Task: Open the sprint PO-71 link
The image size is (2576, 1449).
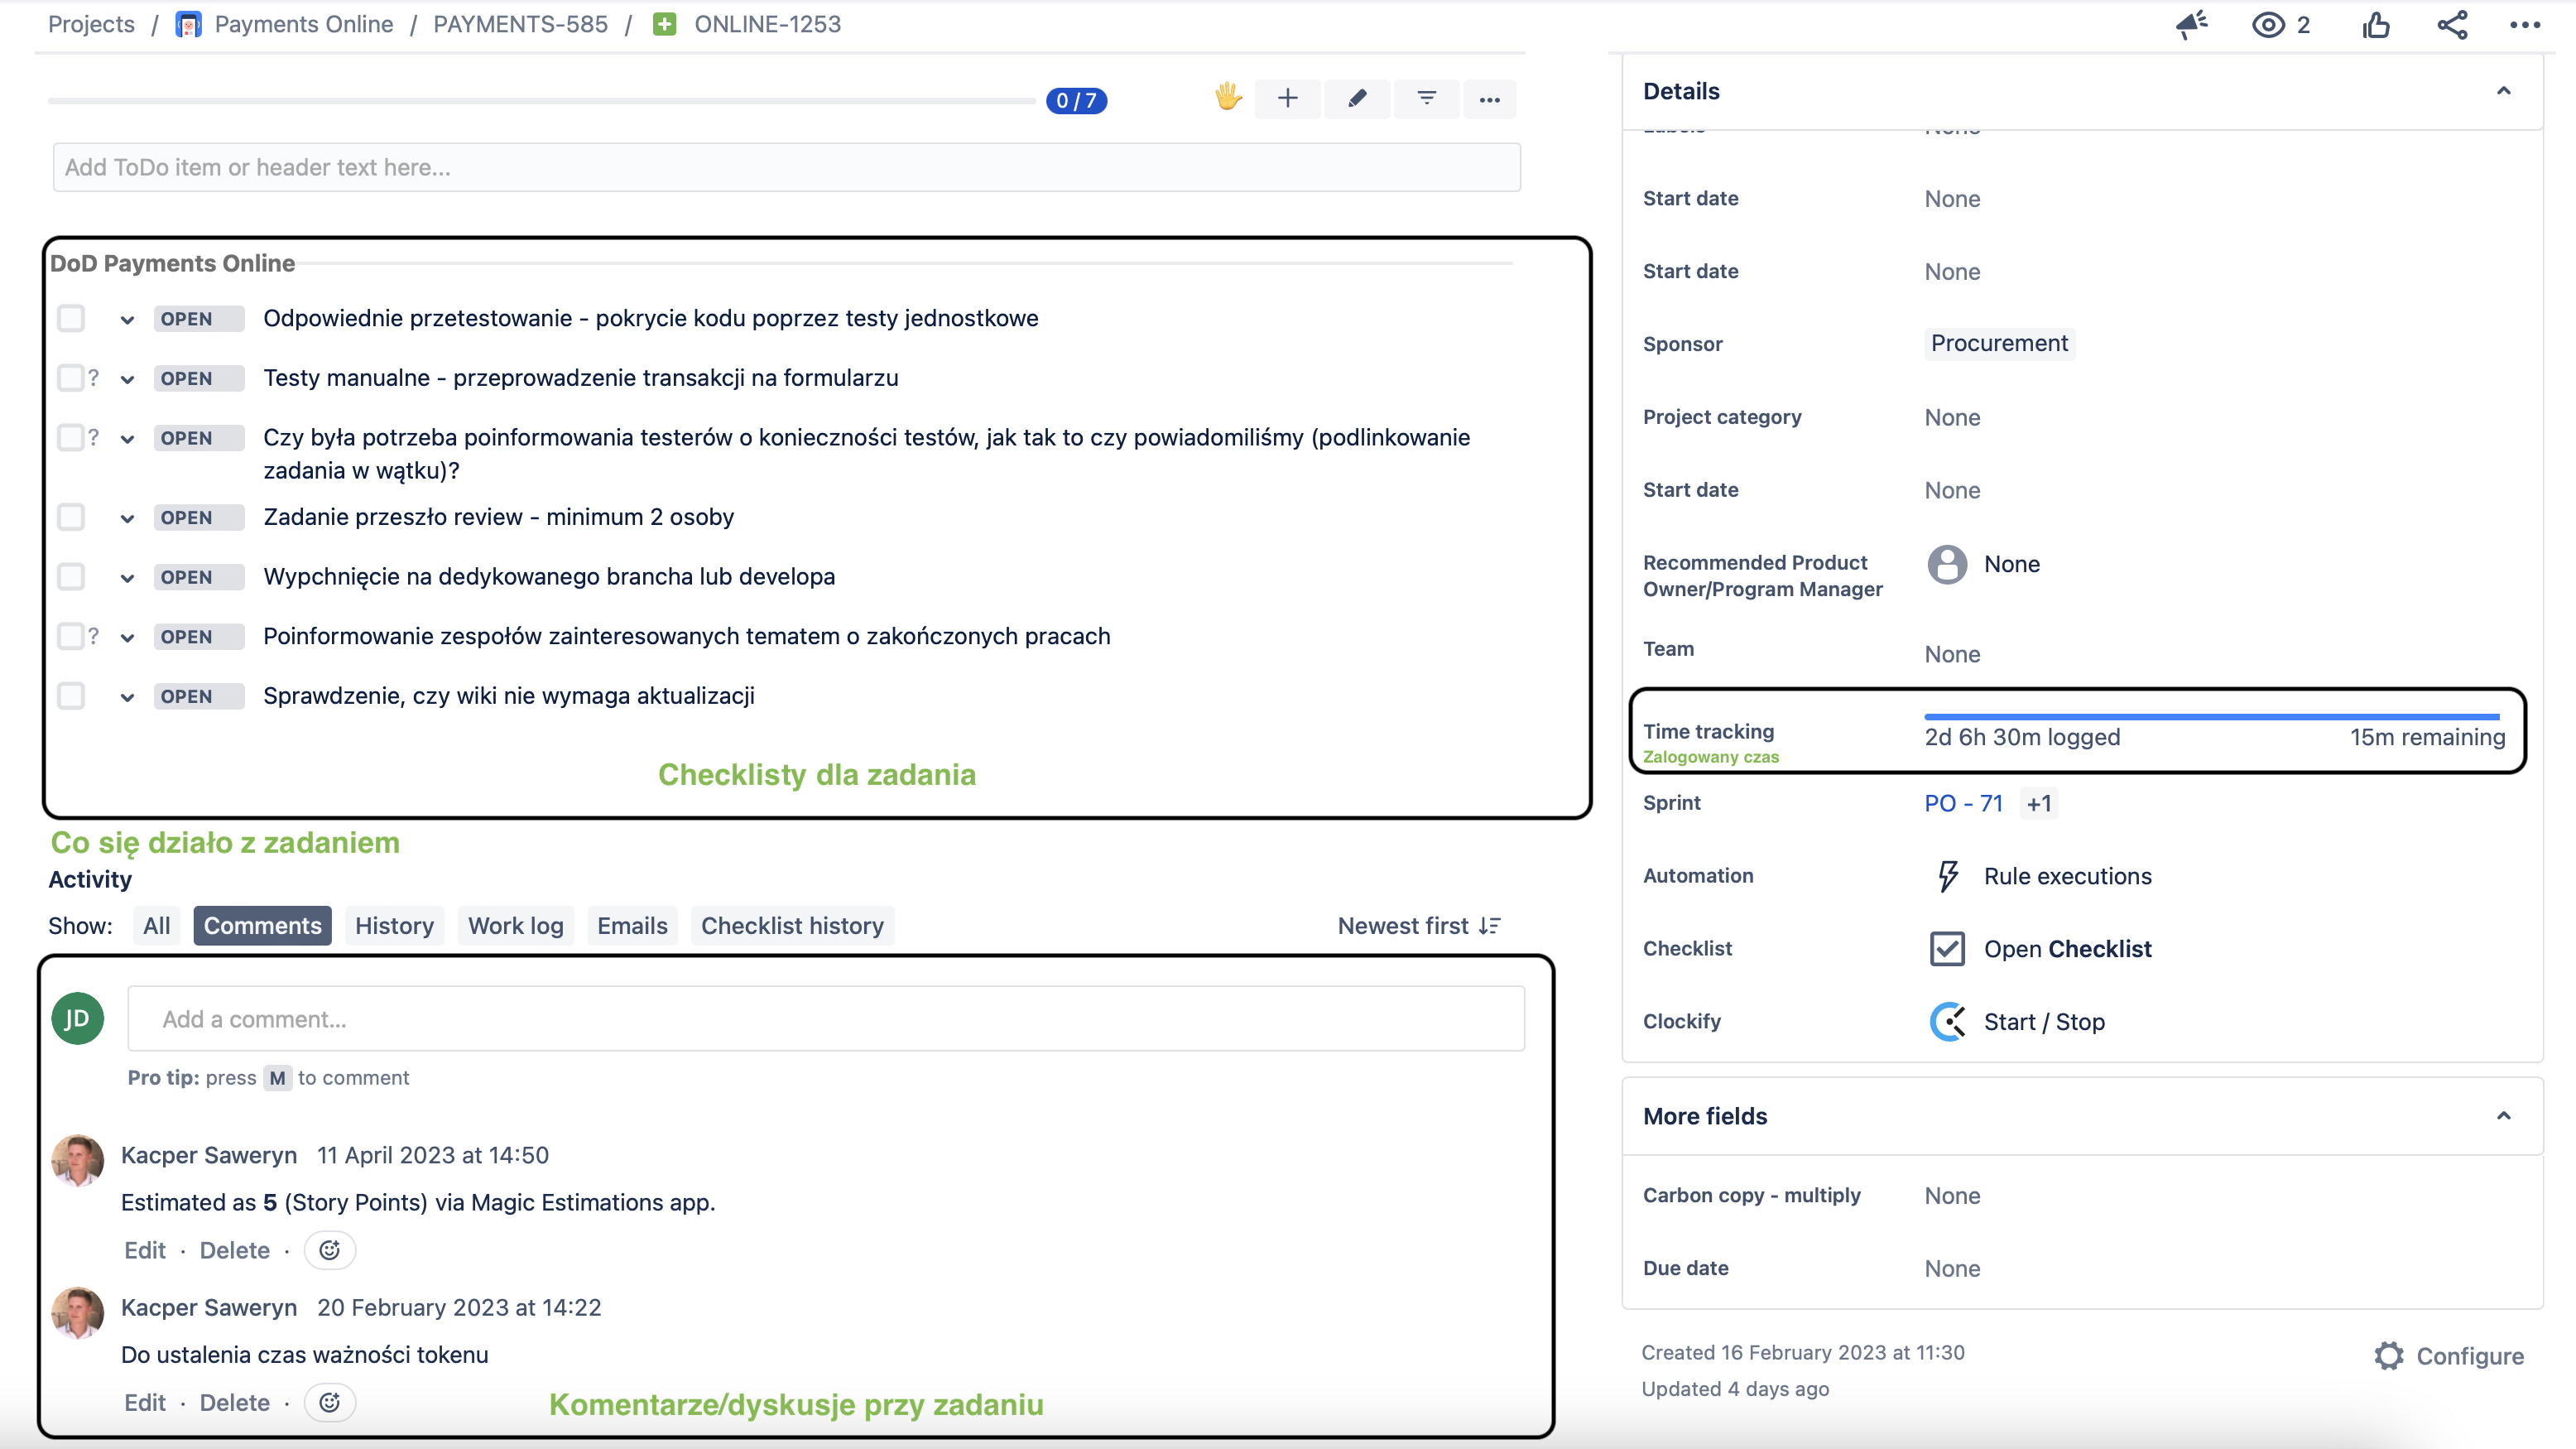Action: tap(1962, 803)
